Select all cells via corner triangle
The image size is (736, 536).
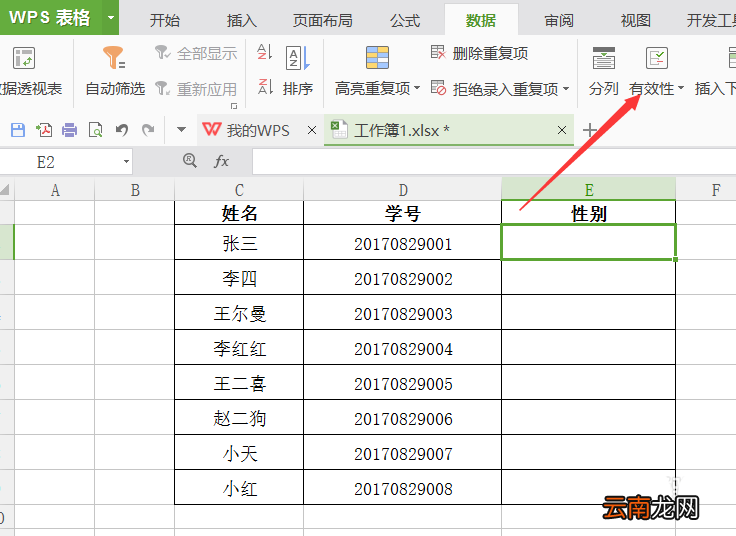(5, 190)
